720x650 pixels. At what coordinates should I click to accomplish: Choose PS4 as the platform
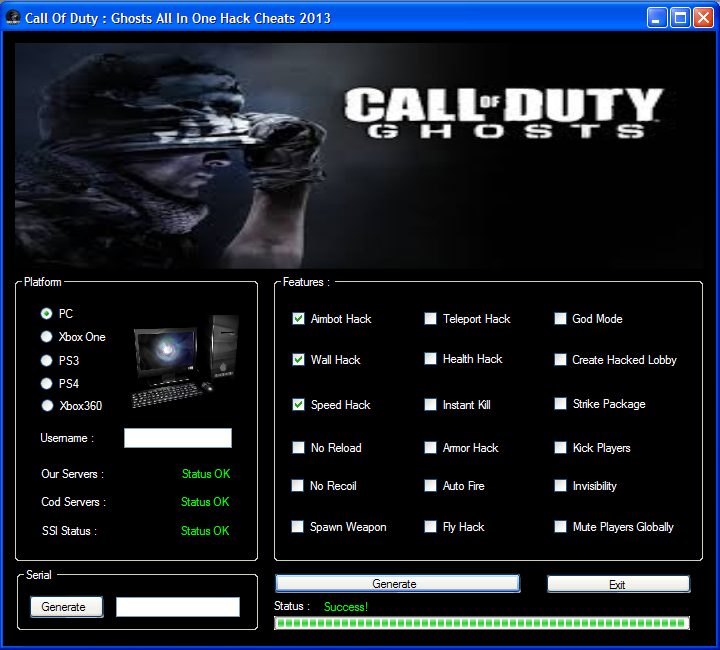tap(46, 383)
